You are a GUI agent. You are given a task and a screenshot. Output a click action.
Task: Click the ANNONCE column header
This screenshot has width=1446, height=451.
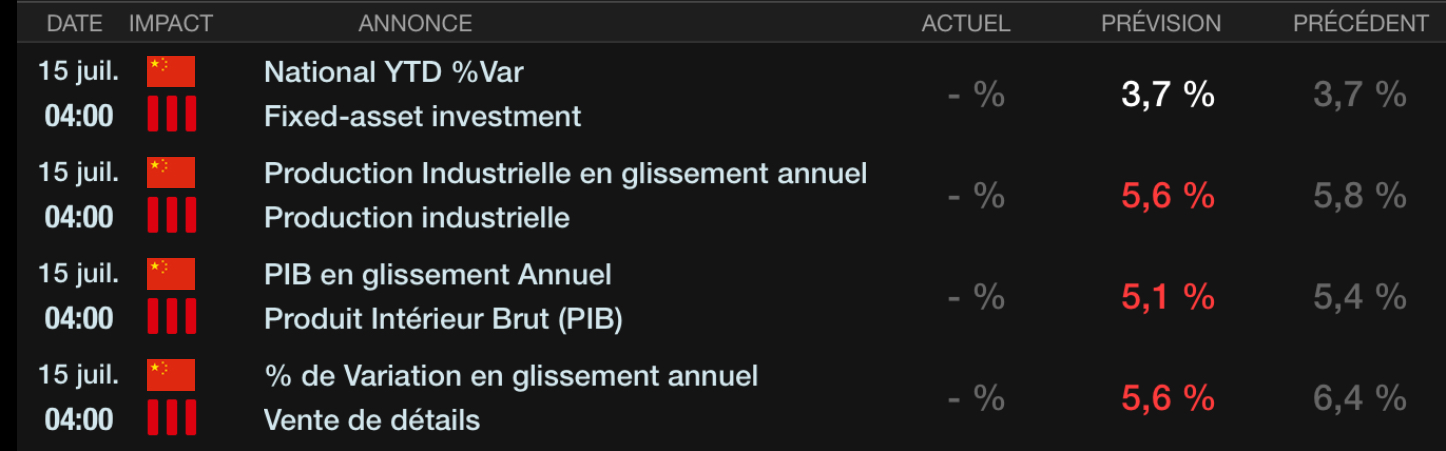(x=415, y=23)
